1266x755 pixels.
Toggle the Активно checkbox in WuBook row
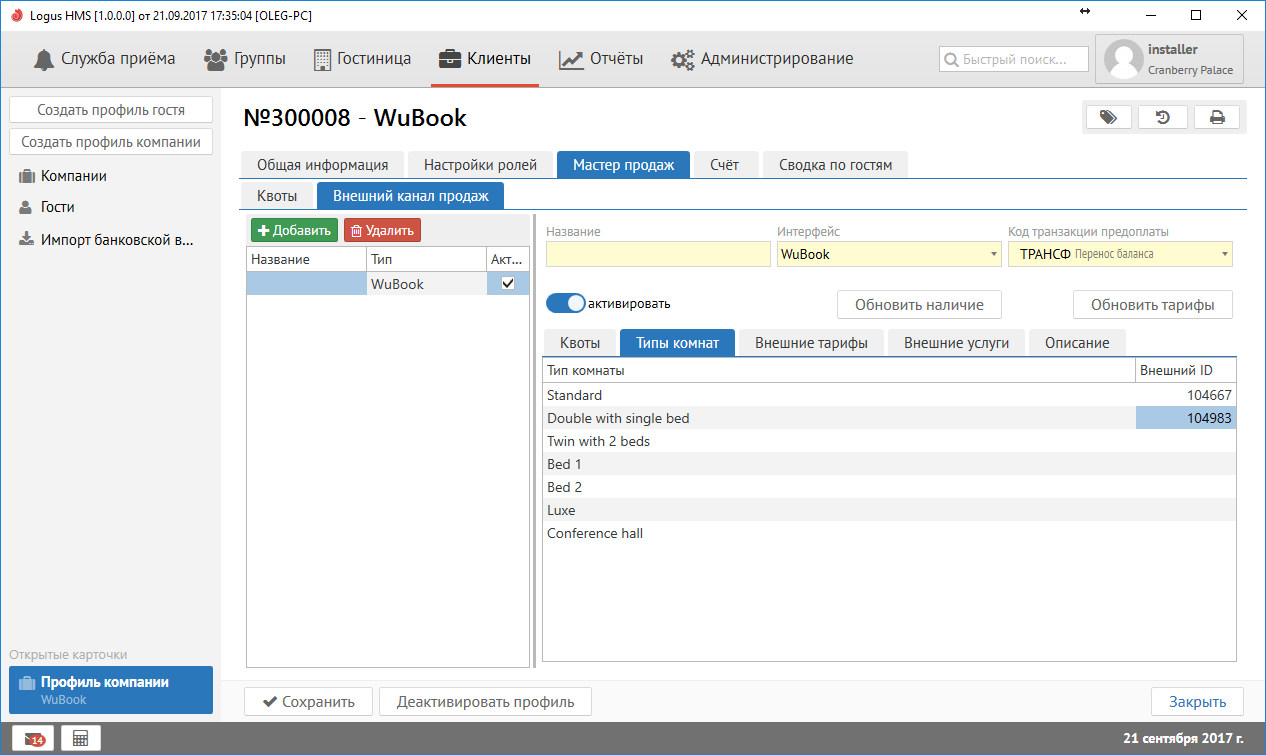(508, 284)
